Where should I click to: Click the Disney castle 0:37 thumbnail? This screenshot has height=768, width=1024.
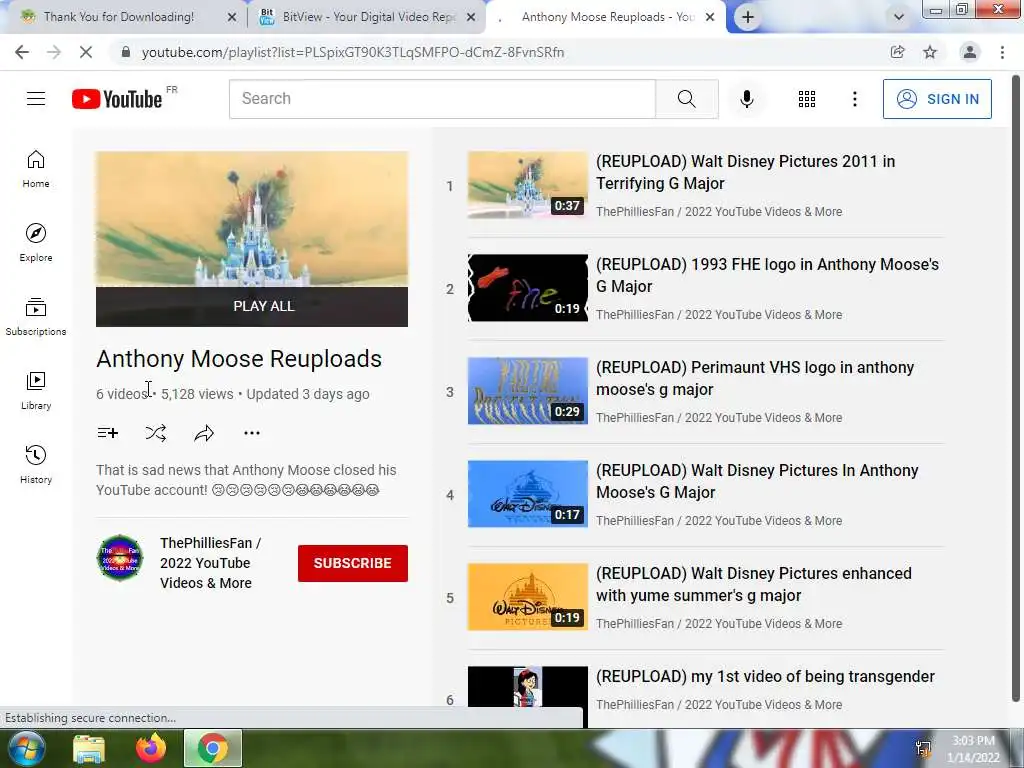click(528, 185)
